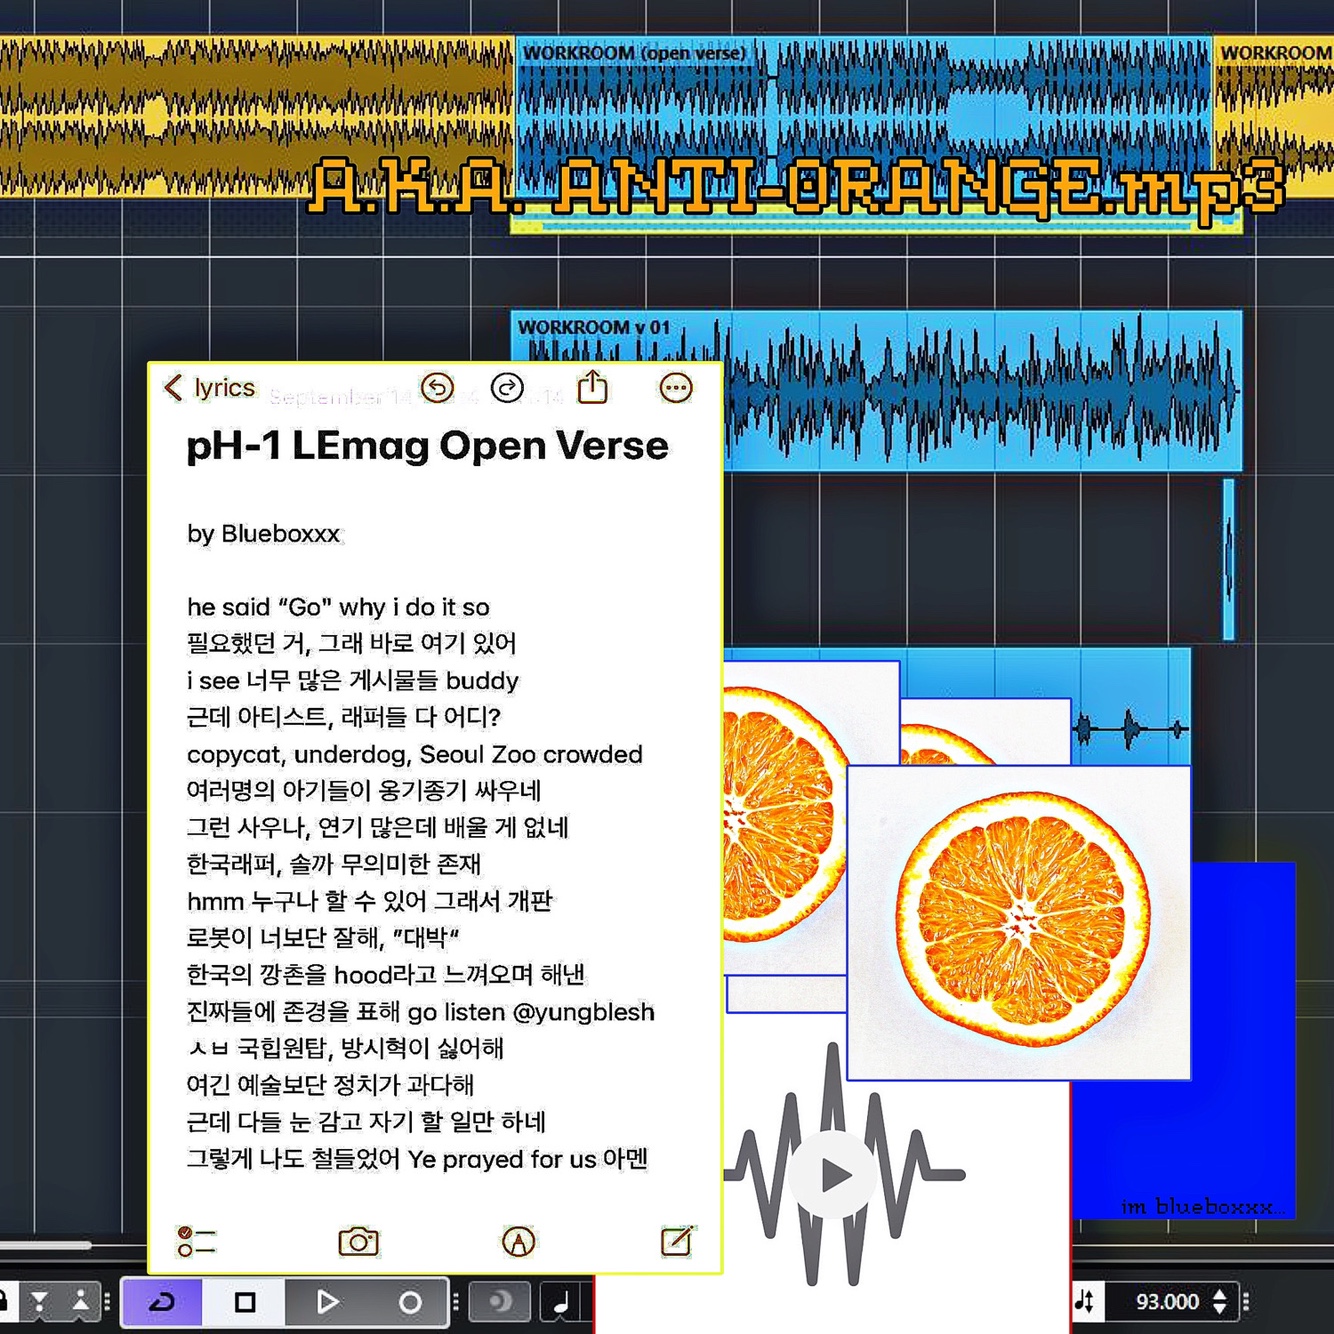Select the small blue clip on the third track
This screenshot has width=1334, height=1334.
pos(1229,559)
